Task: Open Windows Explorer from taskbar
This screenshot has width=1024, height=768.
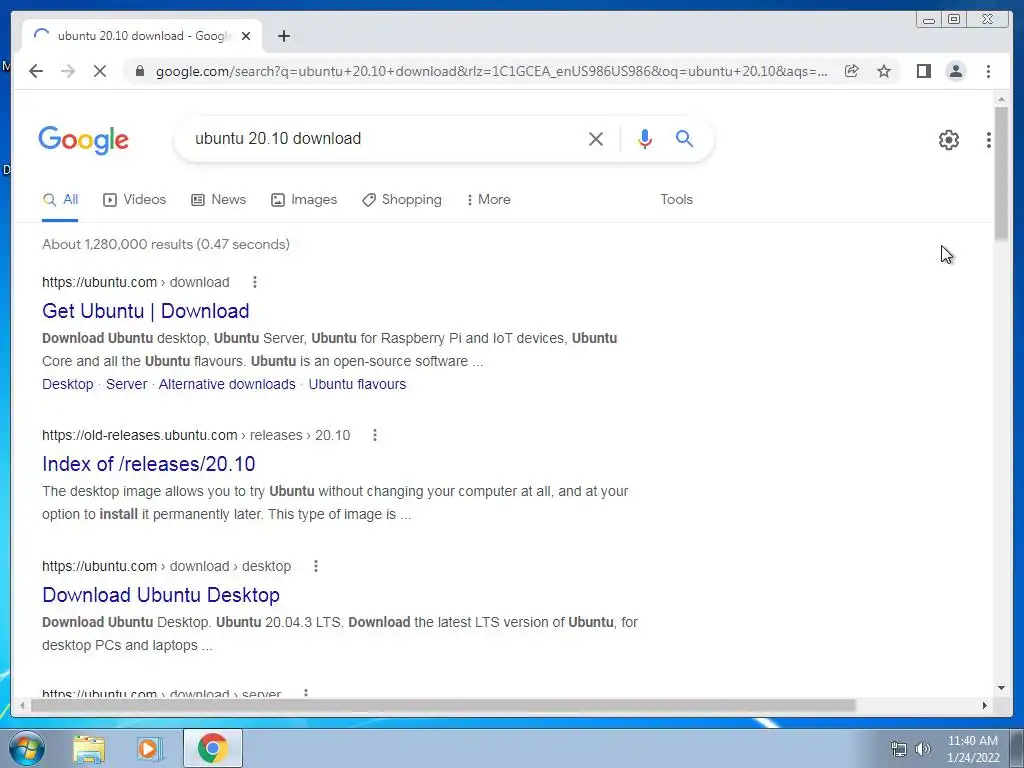Action: pos(89,748)
